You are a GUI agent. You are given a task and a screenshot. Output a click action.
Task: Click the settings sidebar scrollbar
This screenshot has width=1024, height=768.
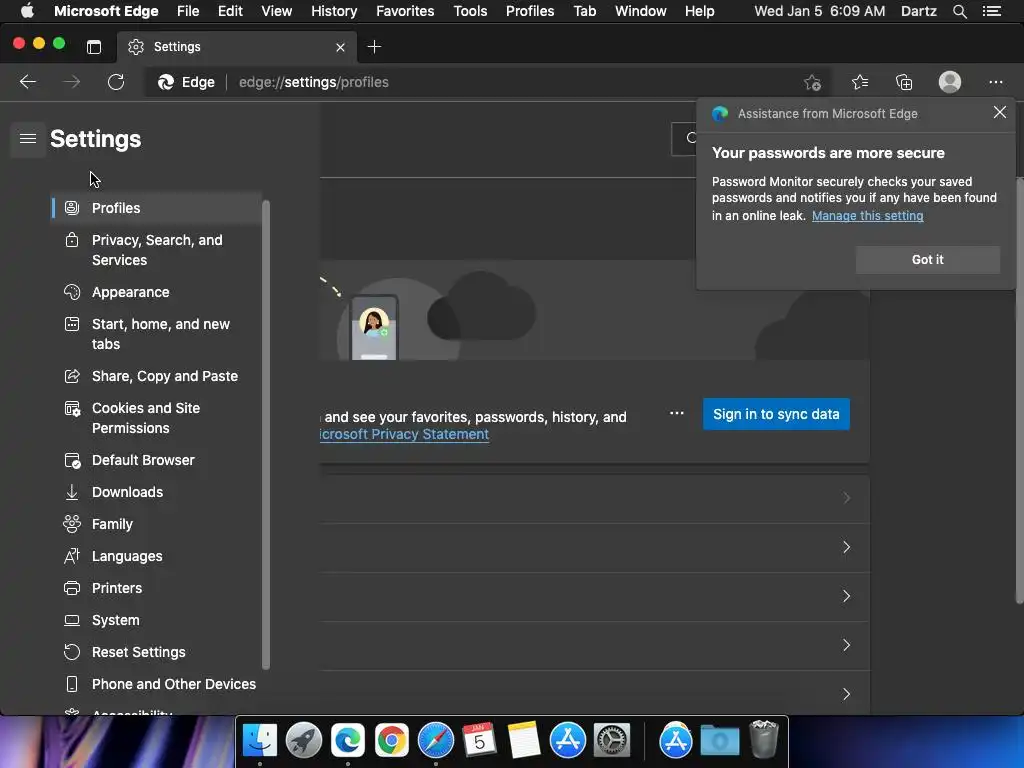[x=266, y=434]
